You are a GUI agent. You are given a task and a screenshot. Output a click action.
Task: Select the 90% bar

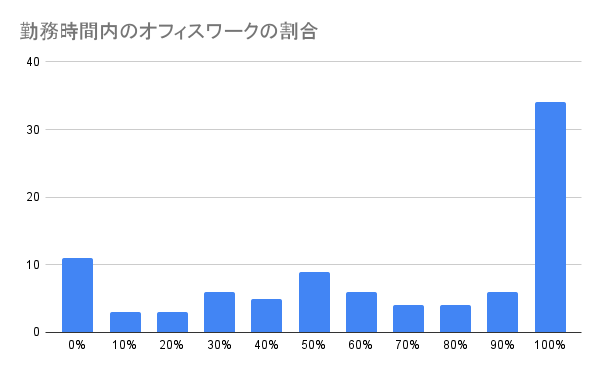(502, 312)
